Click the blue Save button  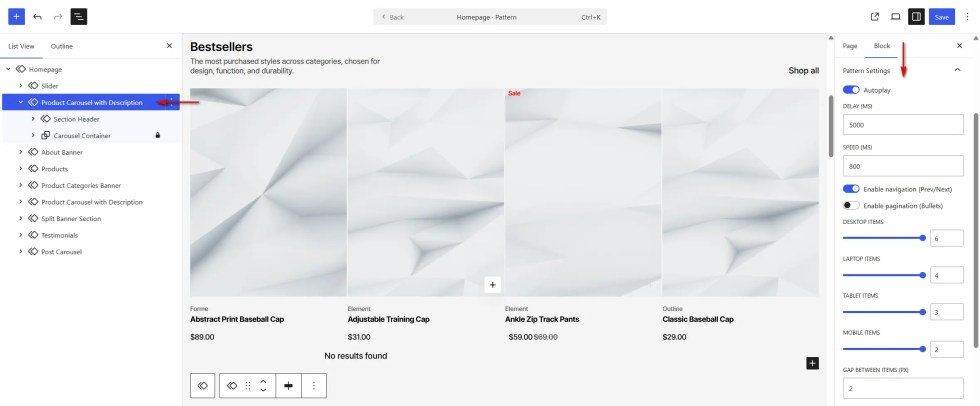941,17
